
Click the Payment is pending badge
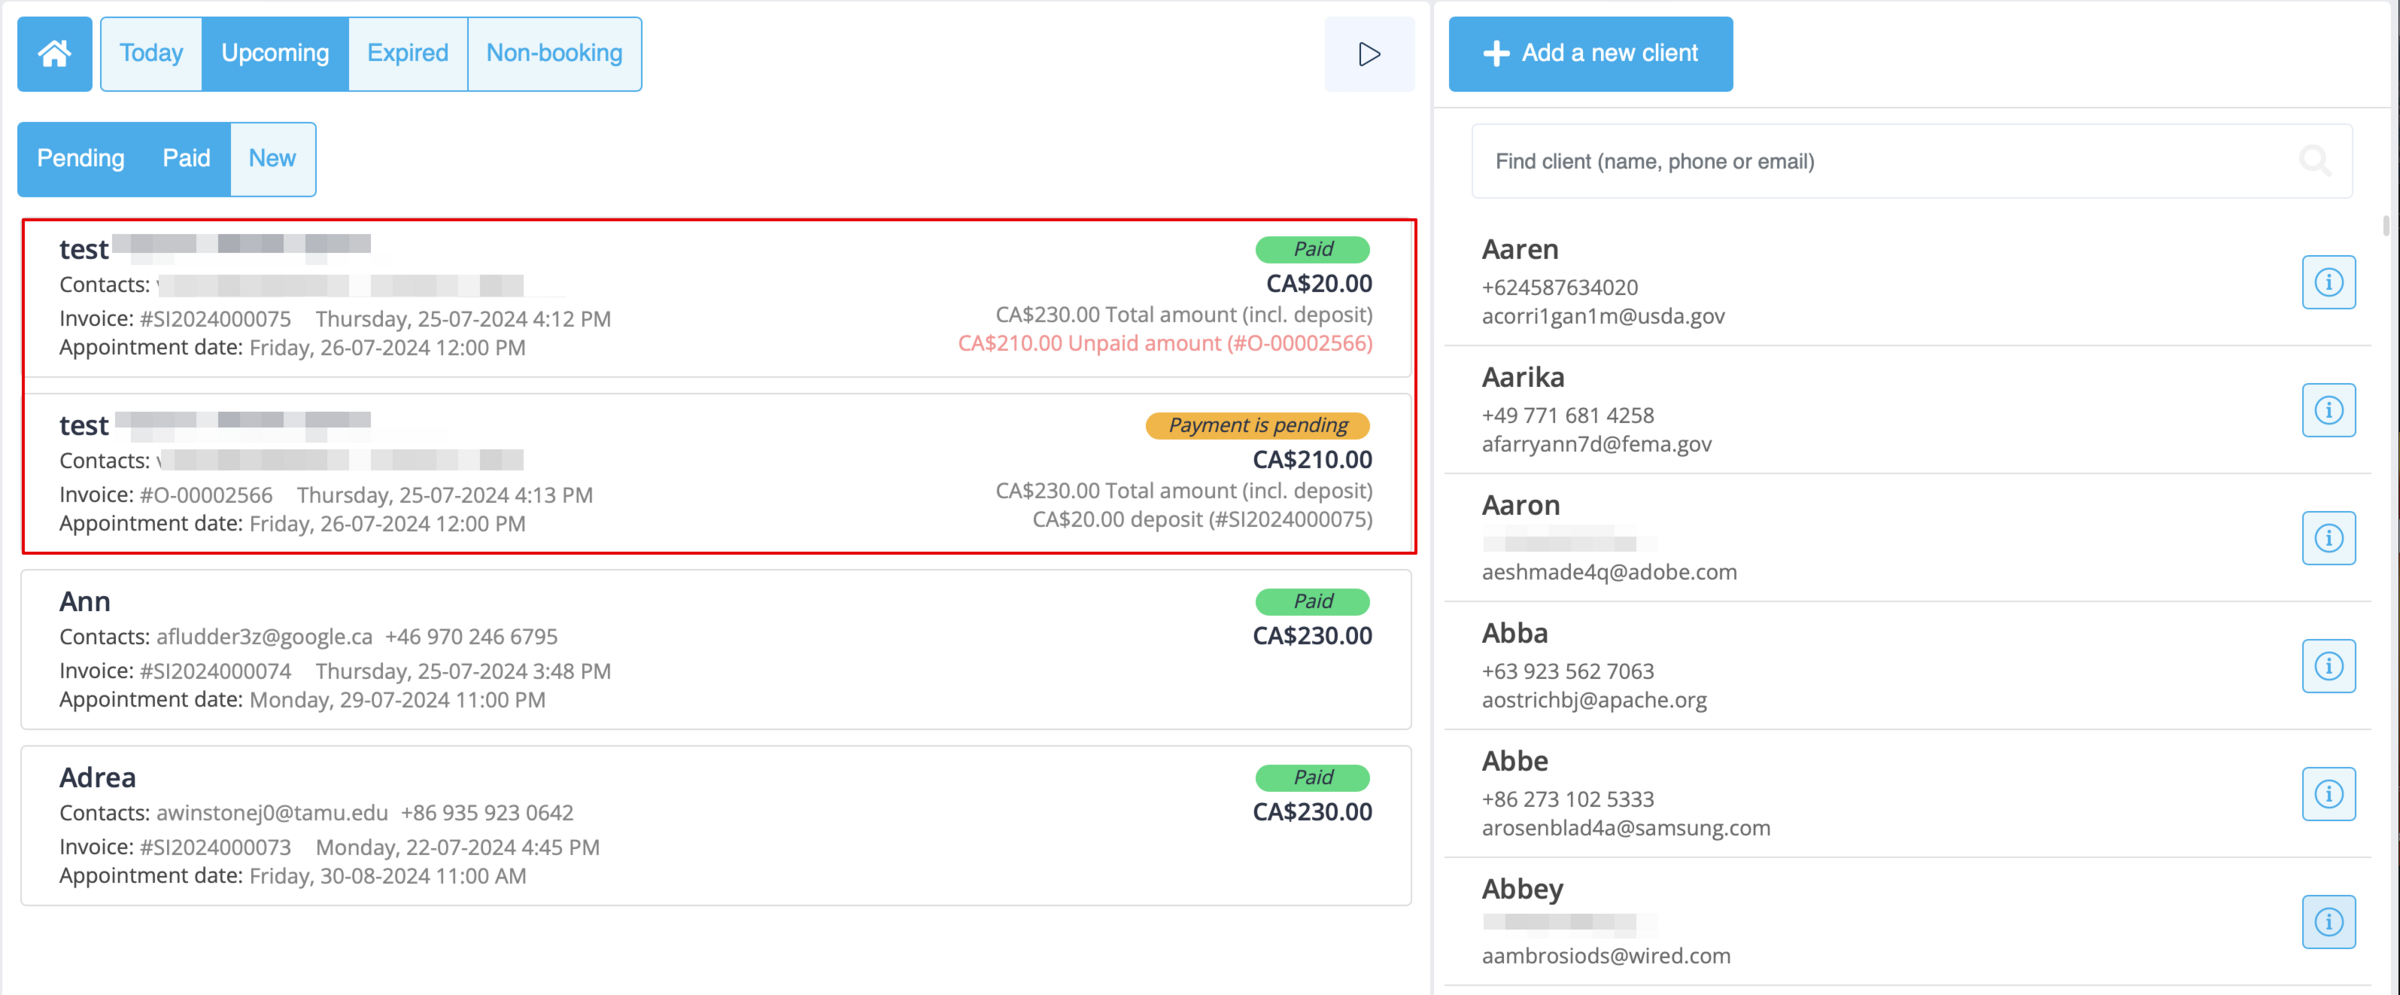pyautogui.click(x=1256, y=425)
